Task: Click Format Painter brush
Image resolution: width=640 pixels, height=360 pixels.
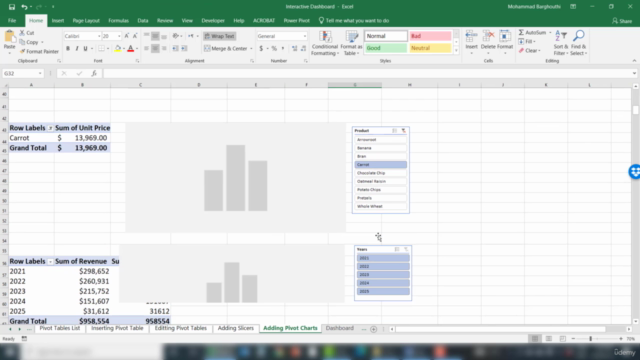Action: tap(39, 51)
